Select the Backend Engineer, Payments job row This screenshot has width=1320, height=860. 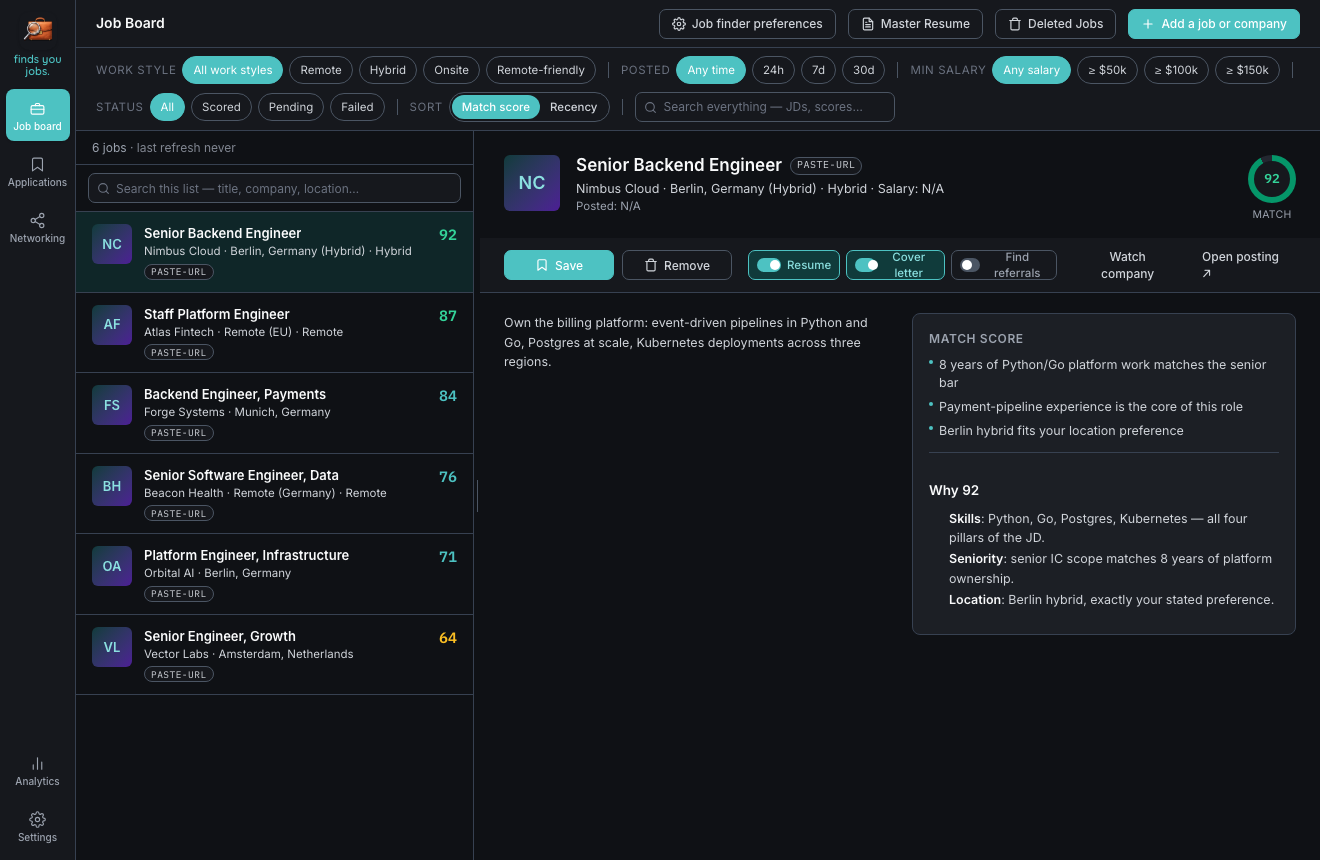point(274,413)
